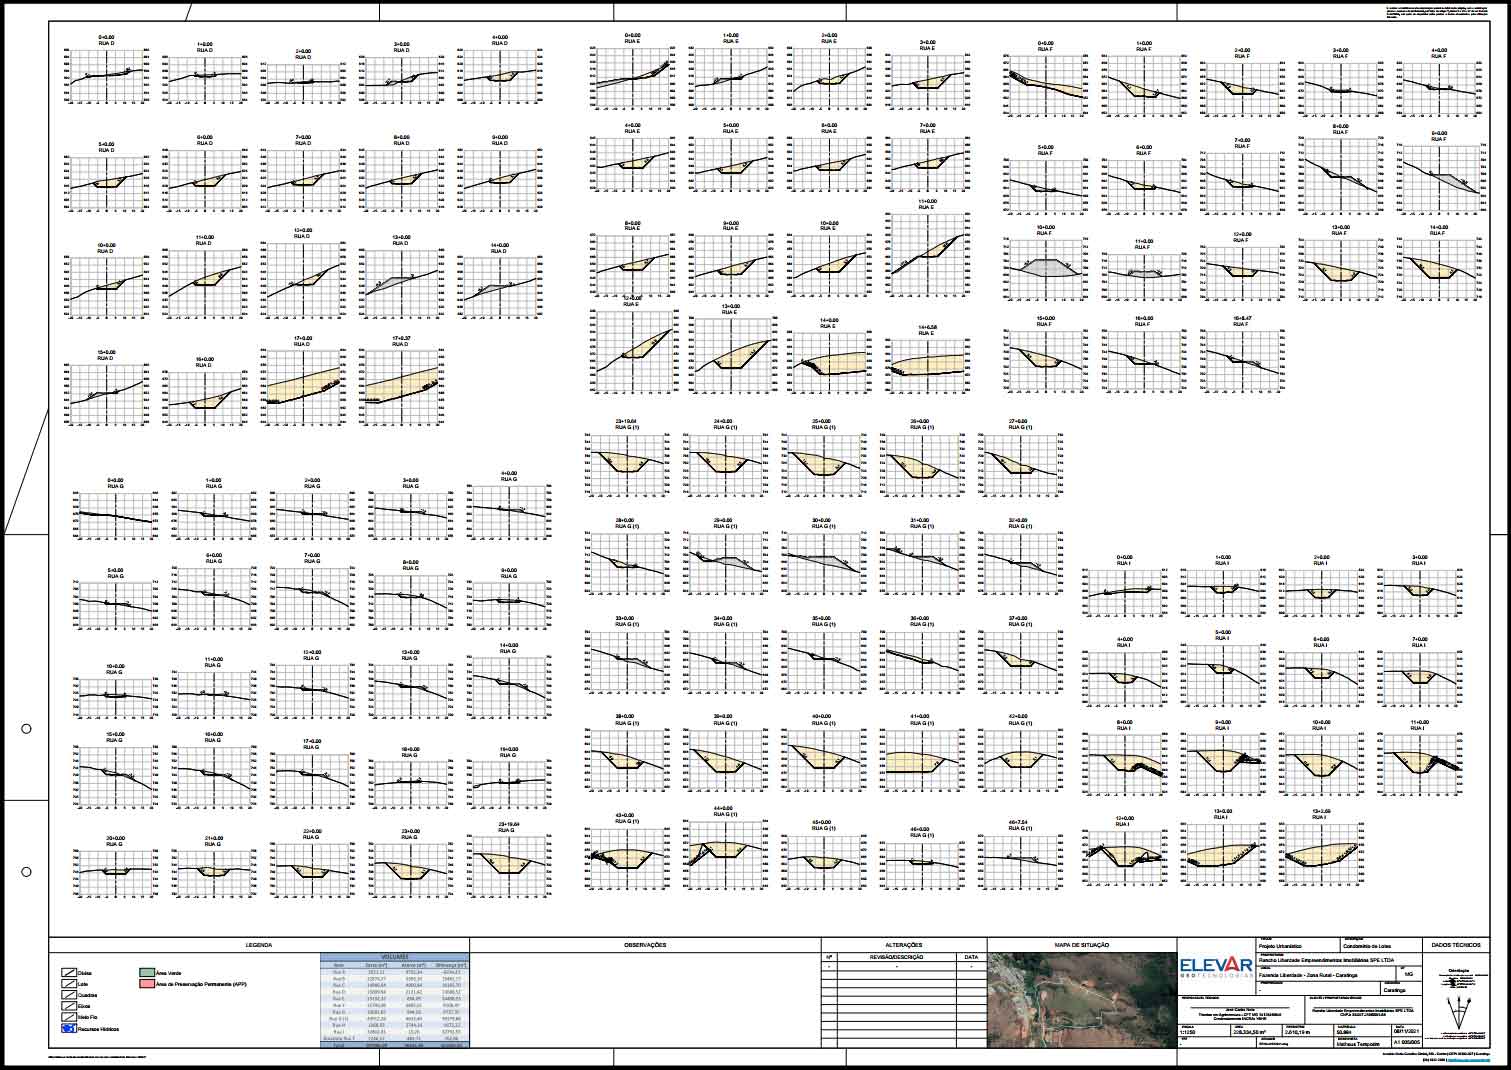
Task: Click the Dados Técnicos heading
Action: click(x=1456, y=945)
